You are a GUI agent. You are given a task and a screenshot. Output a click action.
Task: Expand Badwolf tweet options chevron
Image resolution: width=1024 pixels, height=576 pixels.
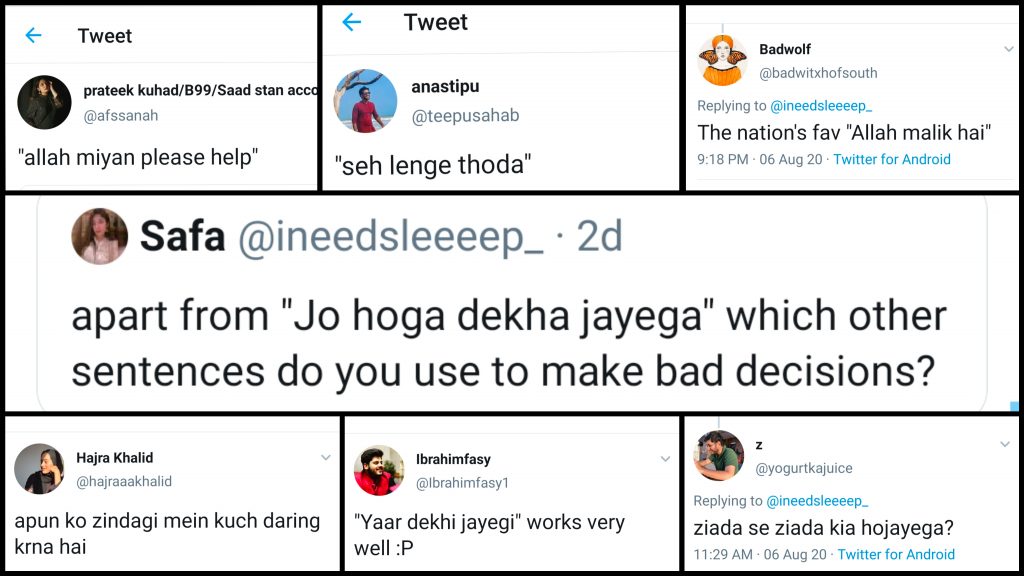coord(1009,48)
